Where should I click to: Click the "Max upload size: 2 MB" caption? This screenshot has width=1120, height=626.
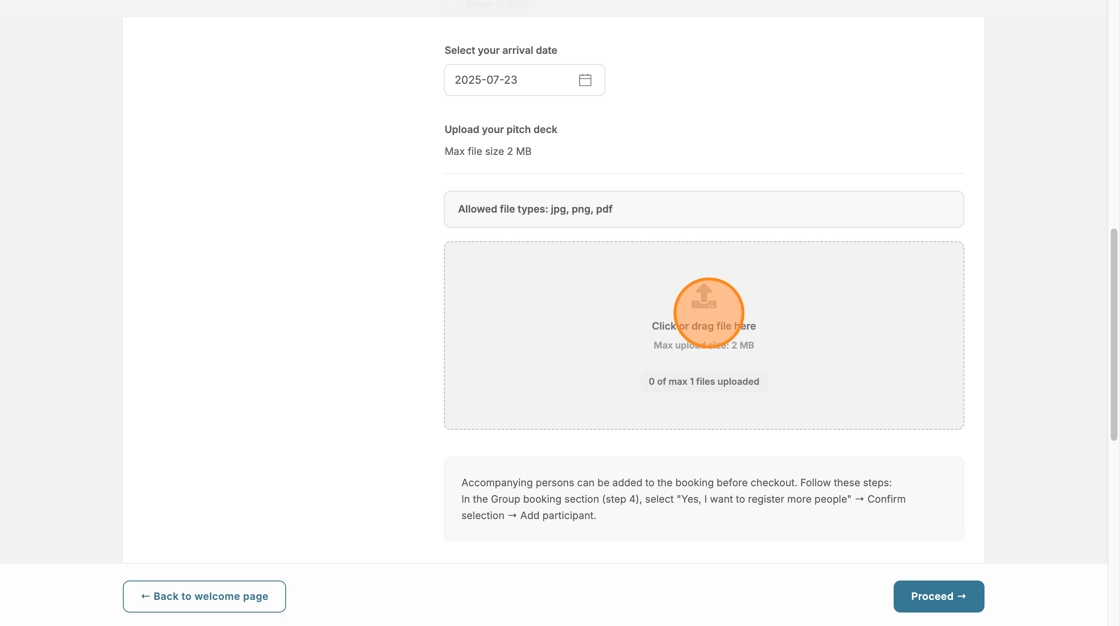pos(703,345)
